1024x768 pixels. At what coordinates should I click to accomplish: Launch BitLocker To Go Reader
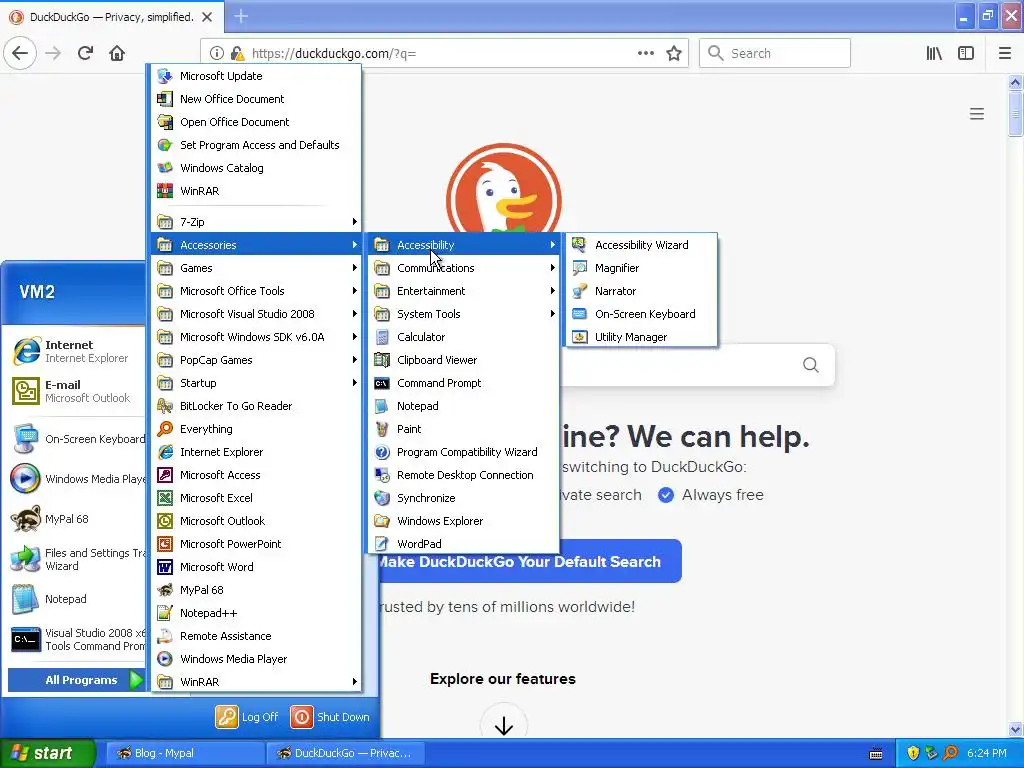pyautogui.click(x=256, y=406)
